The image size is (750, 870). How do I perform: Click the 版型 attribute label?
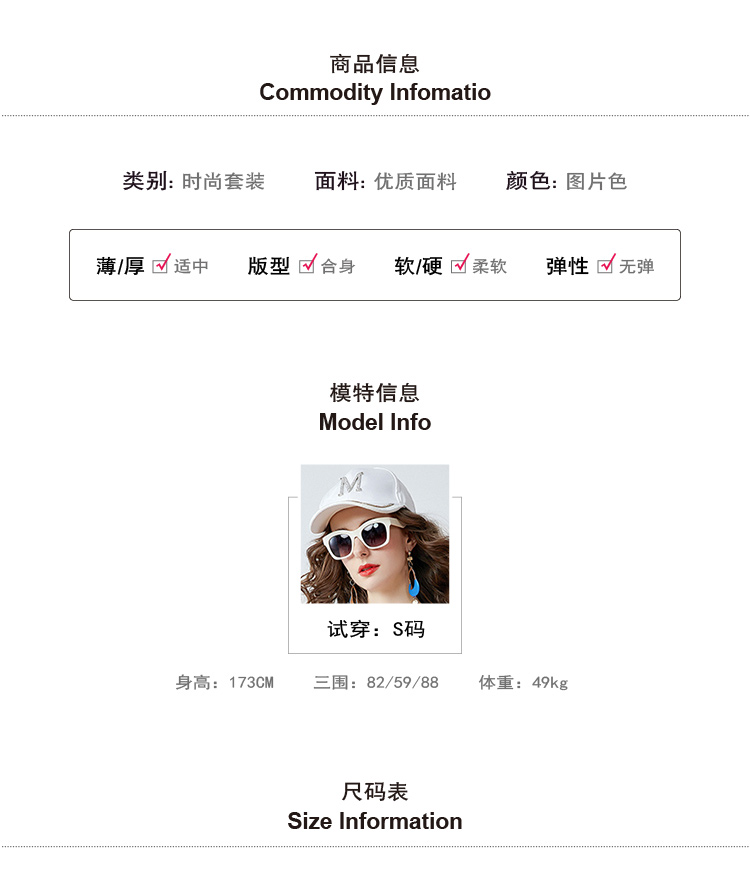[x=269, y=266]
